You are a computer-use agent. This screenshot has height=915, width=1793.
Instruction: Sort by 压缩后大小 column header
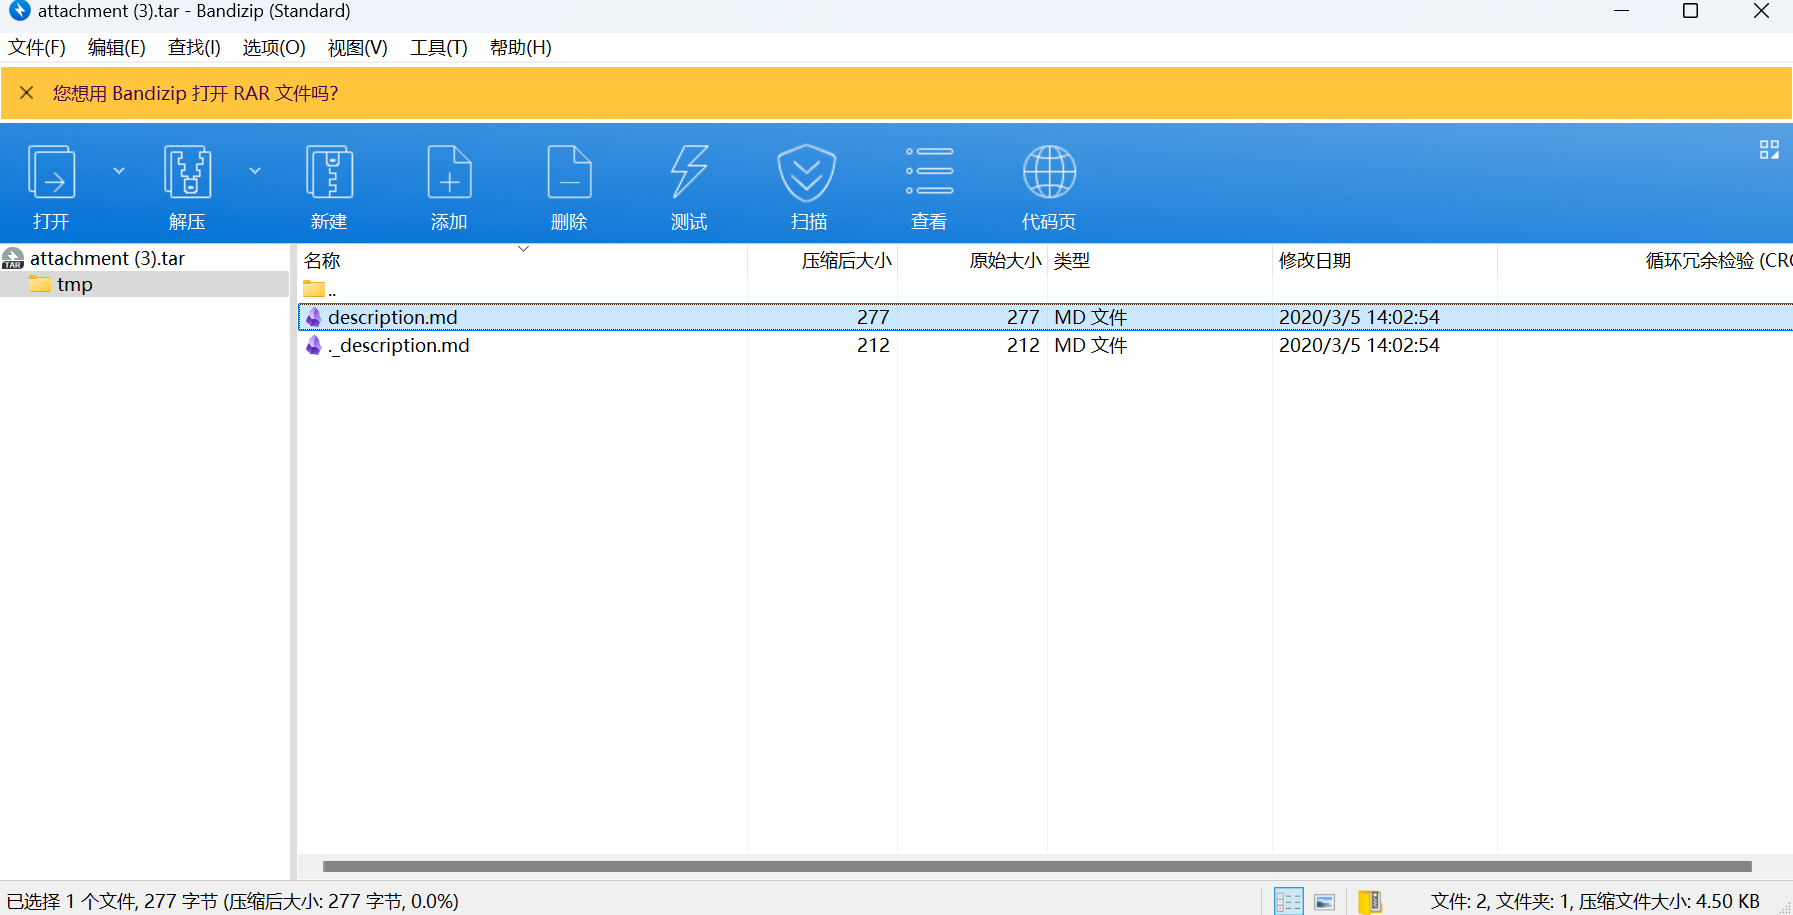pyautogui.click(x=822, y=260)
